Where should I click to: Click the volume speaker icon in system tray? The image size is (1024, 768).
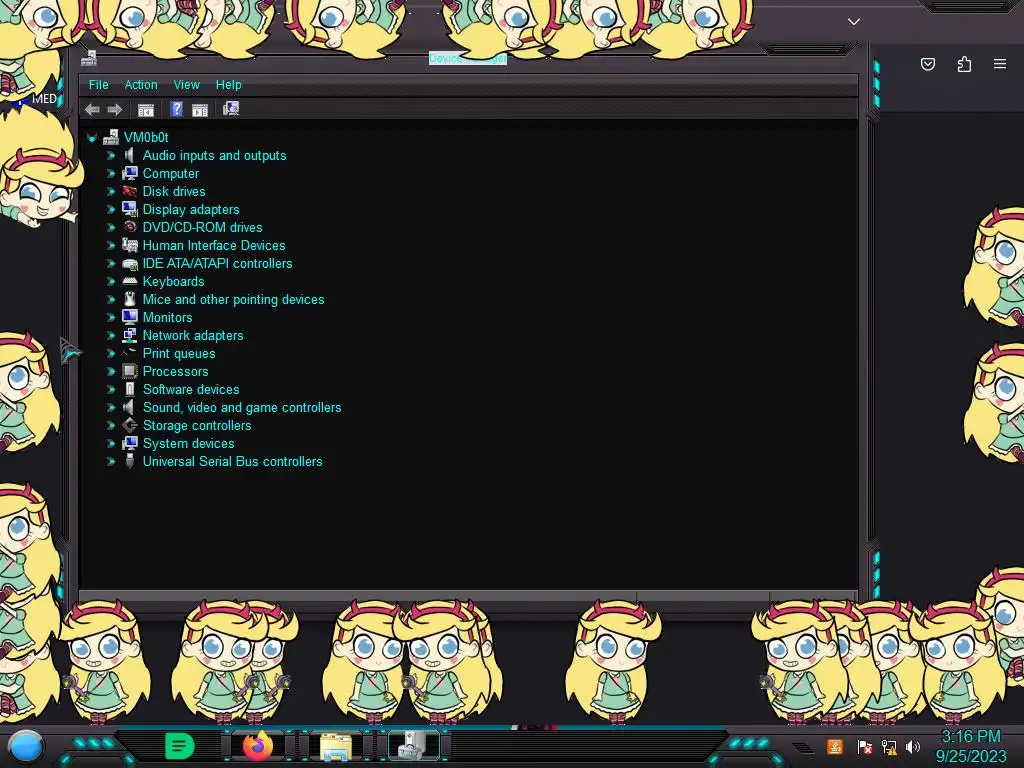(913, 746)
